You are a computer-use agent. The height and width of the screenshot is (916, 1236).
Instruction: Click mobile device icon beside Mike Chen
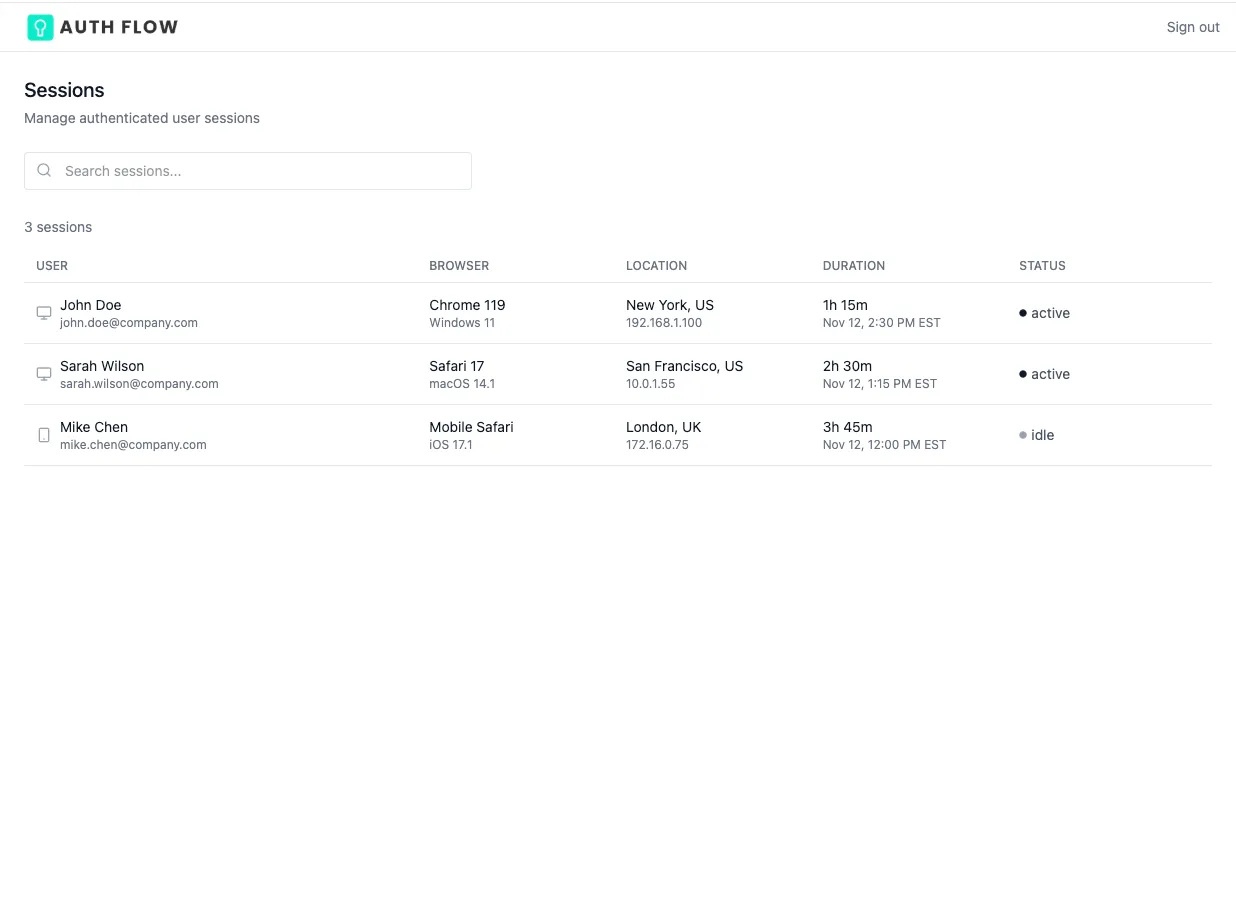coord(44,435)
